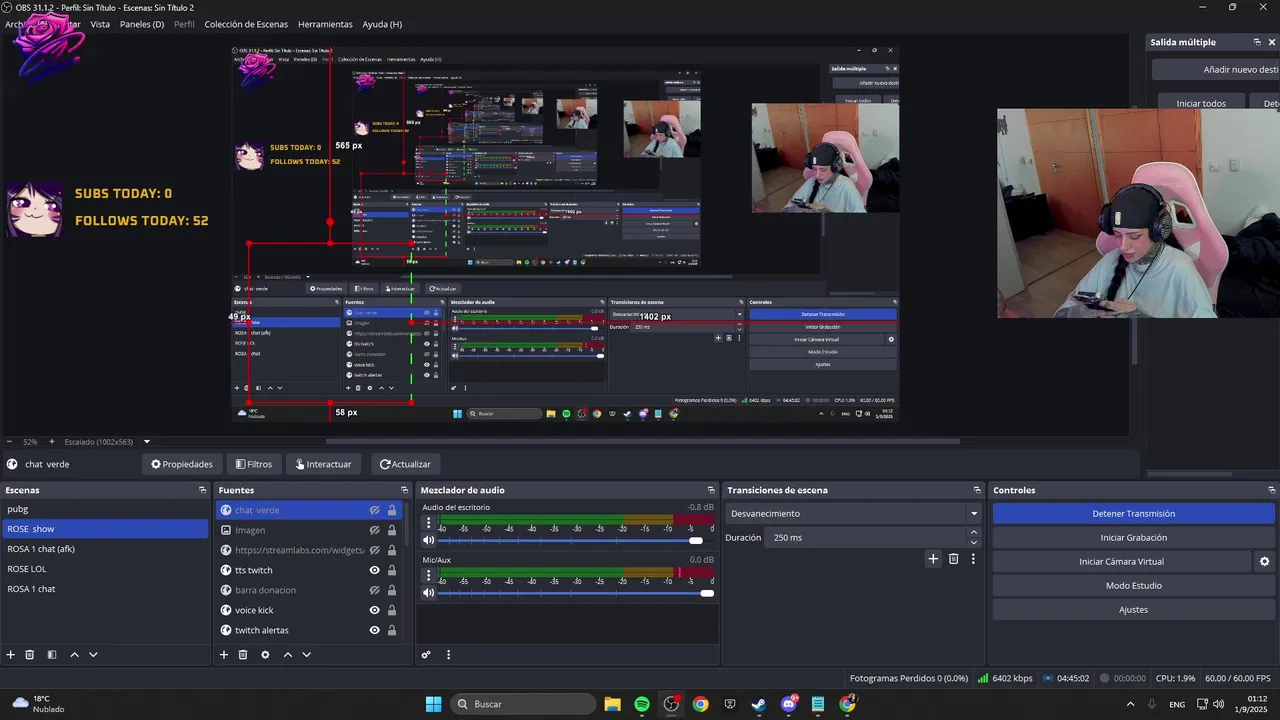This screenshot has height=720, width=1280.
Task: Unlock the voice kick source
Action: coord(392,610)
